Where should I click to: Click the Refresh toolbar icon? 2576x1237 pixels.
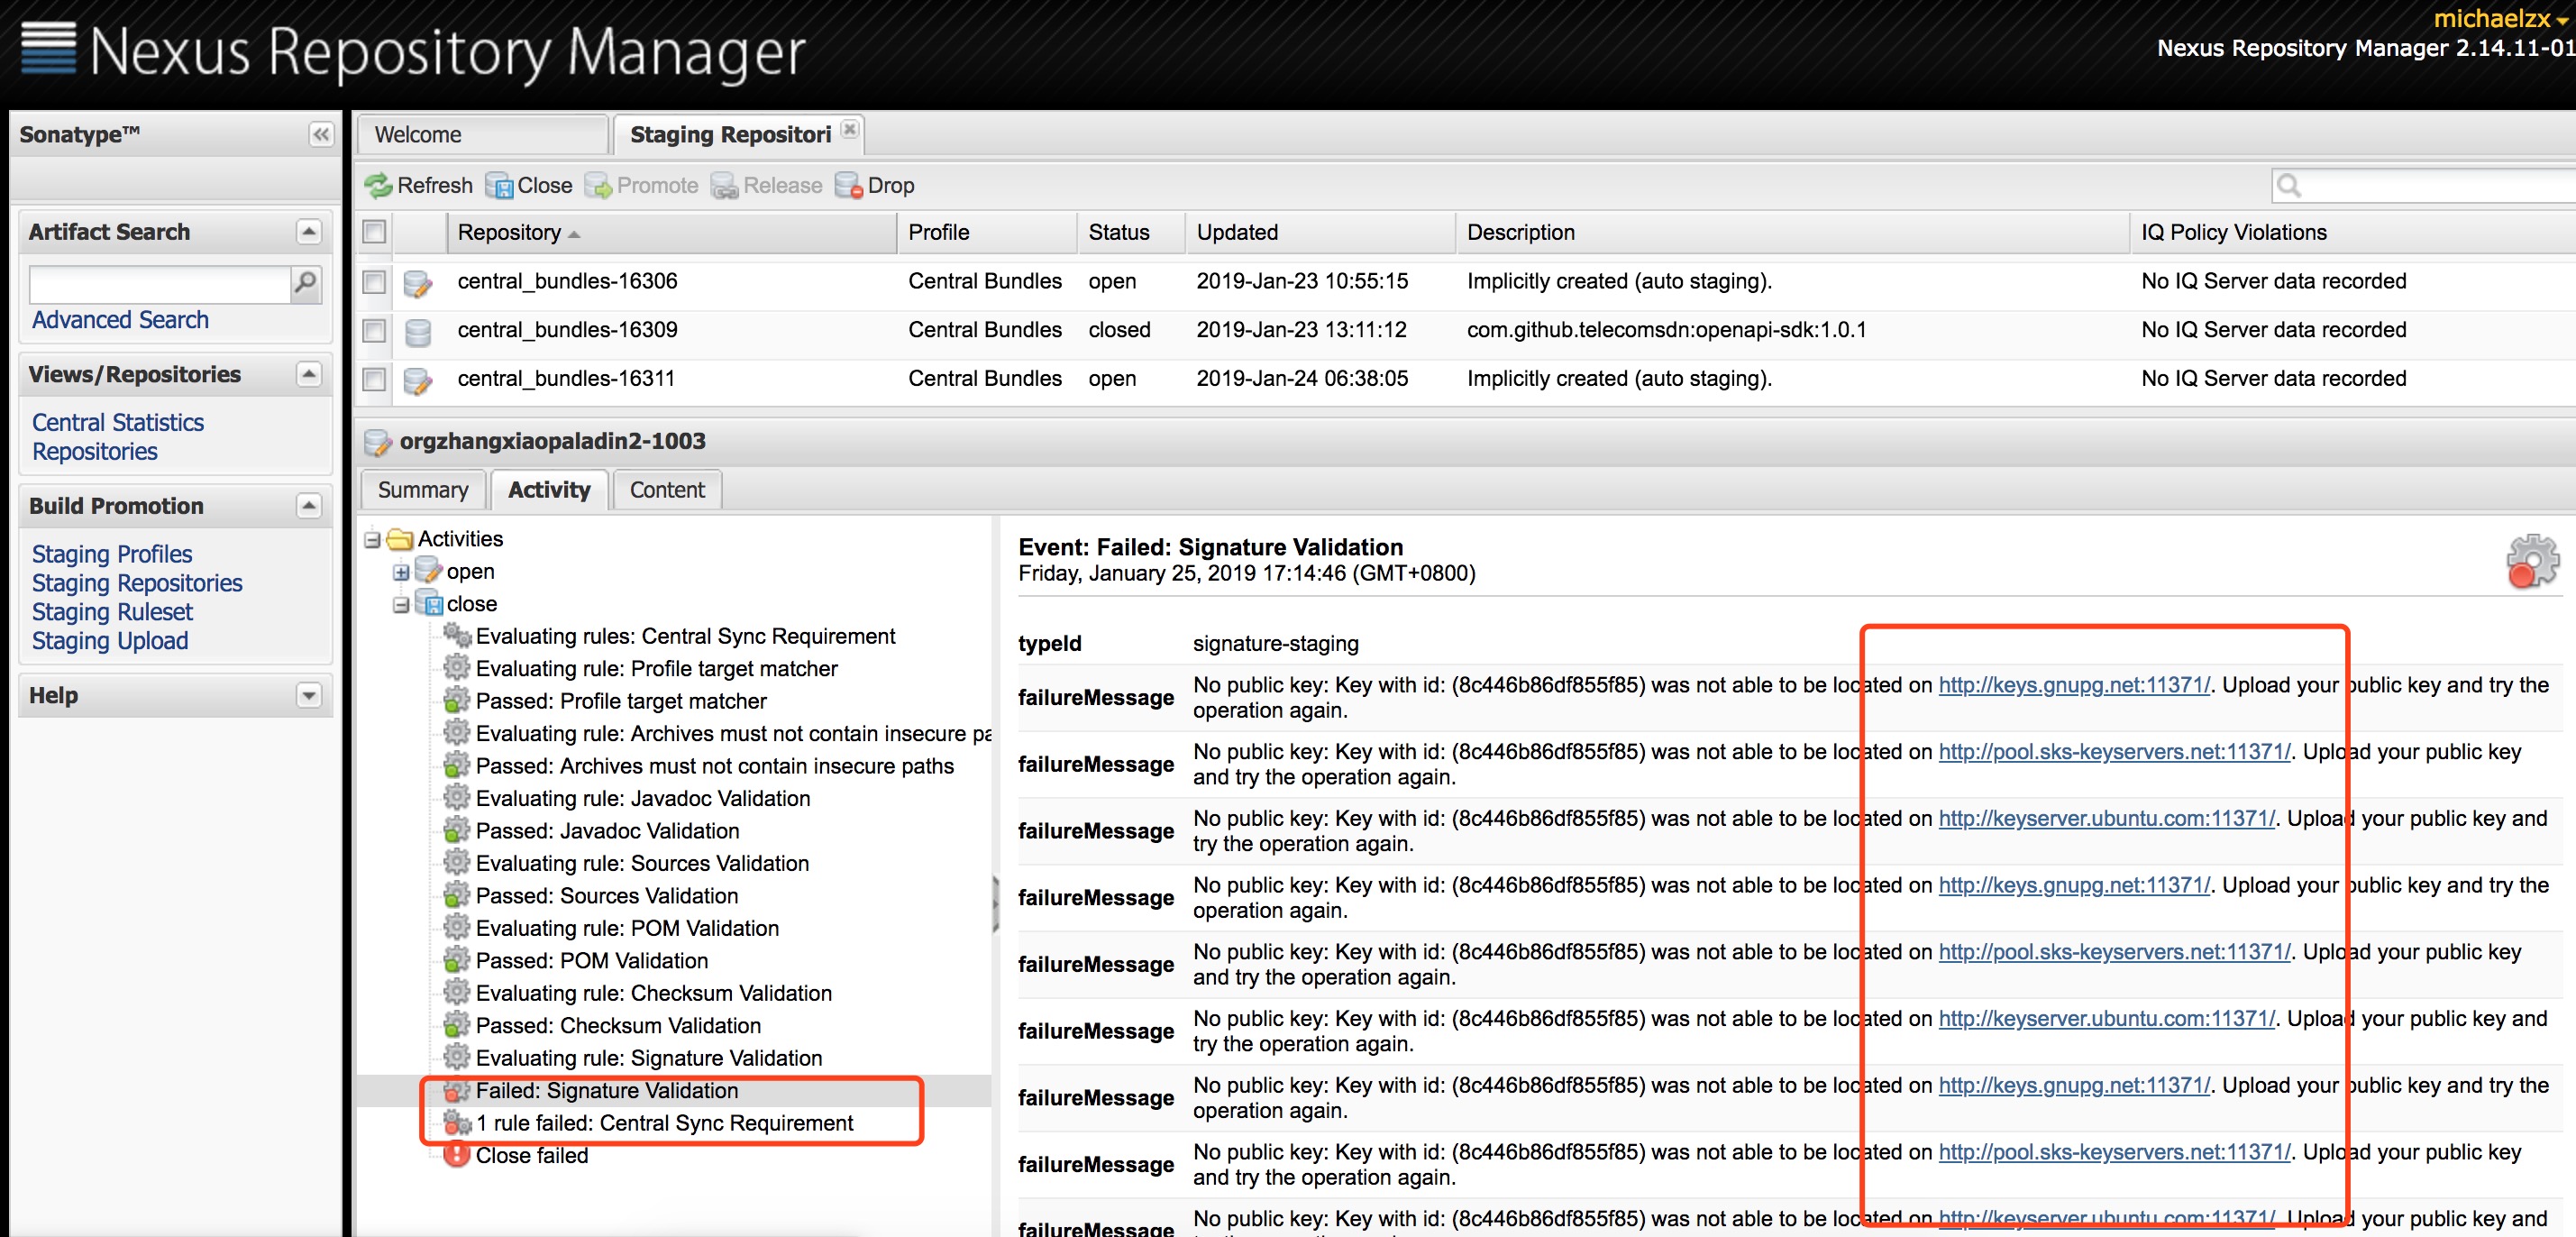[378, 186]
